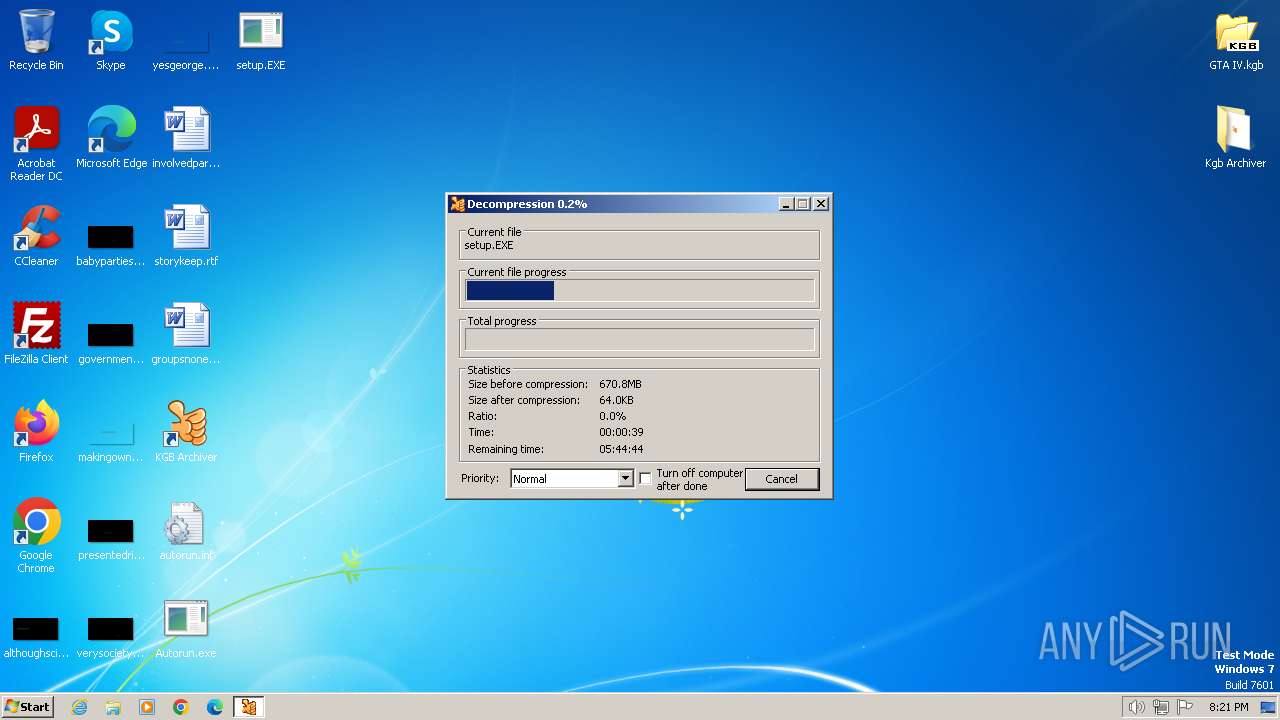Enable Turn off computer after done
The height and width of the screenshot is (720, 1280).
point(645,479)
